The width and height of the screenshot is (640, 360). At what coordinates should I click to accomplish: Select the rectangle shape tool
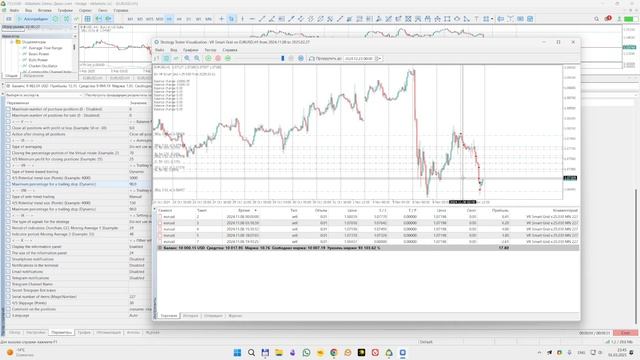[447, 19]
